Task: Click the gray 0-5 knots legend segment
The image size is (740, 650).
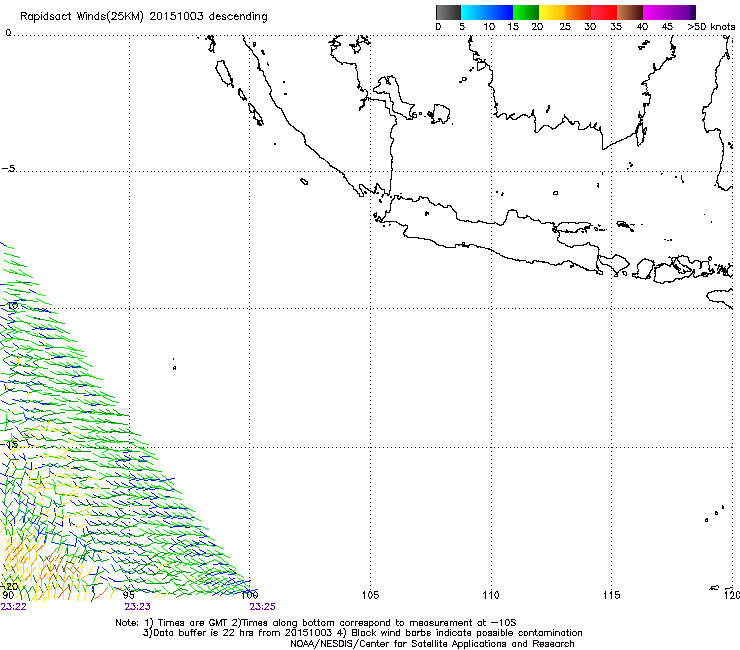Action: [x=448, y=12]
